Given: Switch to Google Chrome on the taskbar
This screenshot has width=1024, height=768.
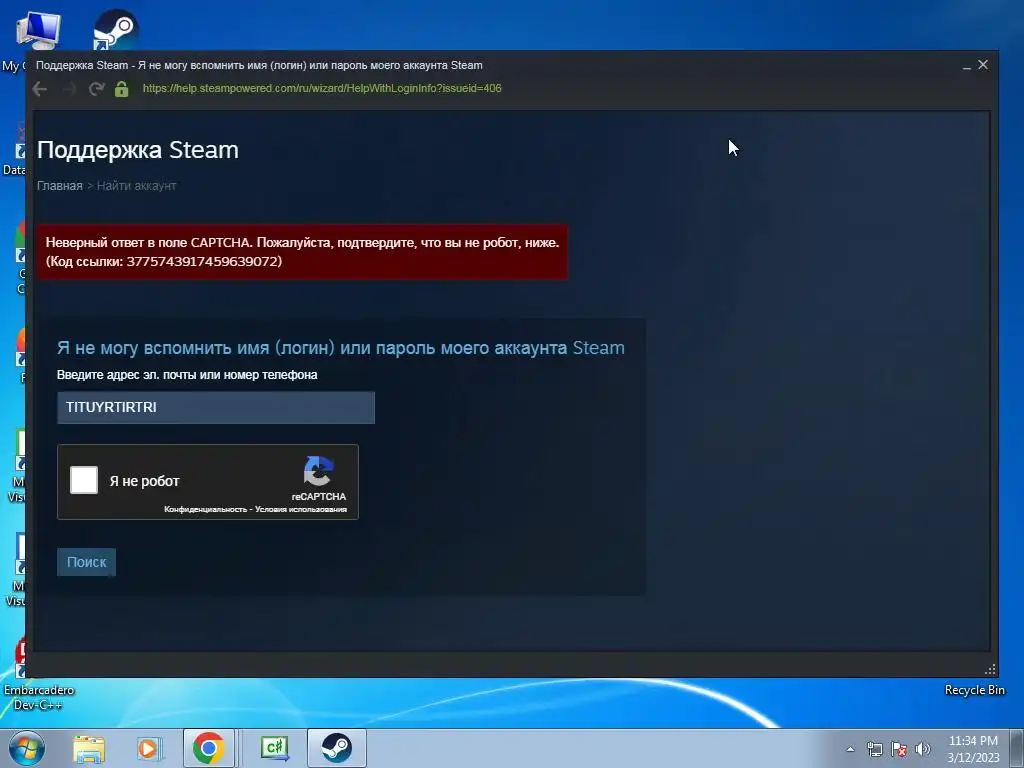Looking at the screenshot, I should click(x=208, y=748).
